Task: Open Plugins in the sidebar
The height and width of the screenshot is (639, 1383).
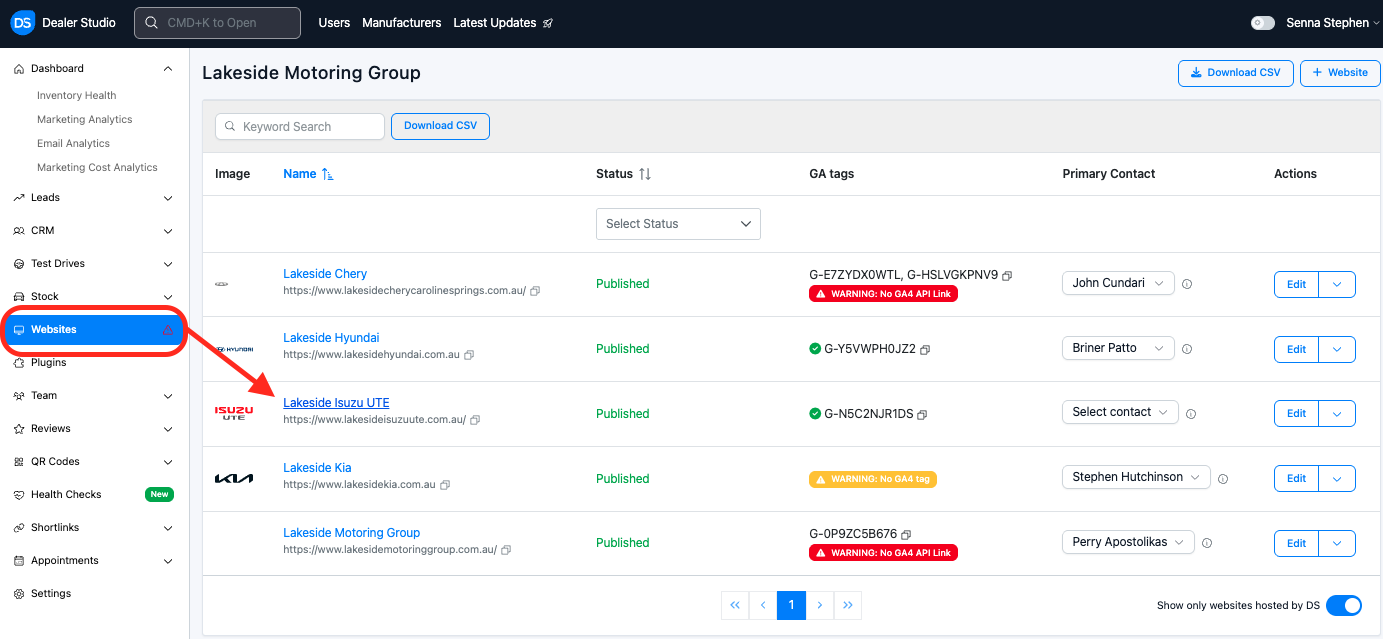Action: (x=49, y=363)
